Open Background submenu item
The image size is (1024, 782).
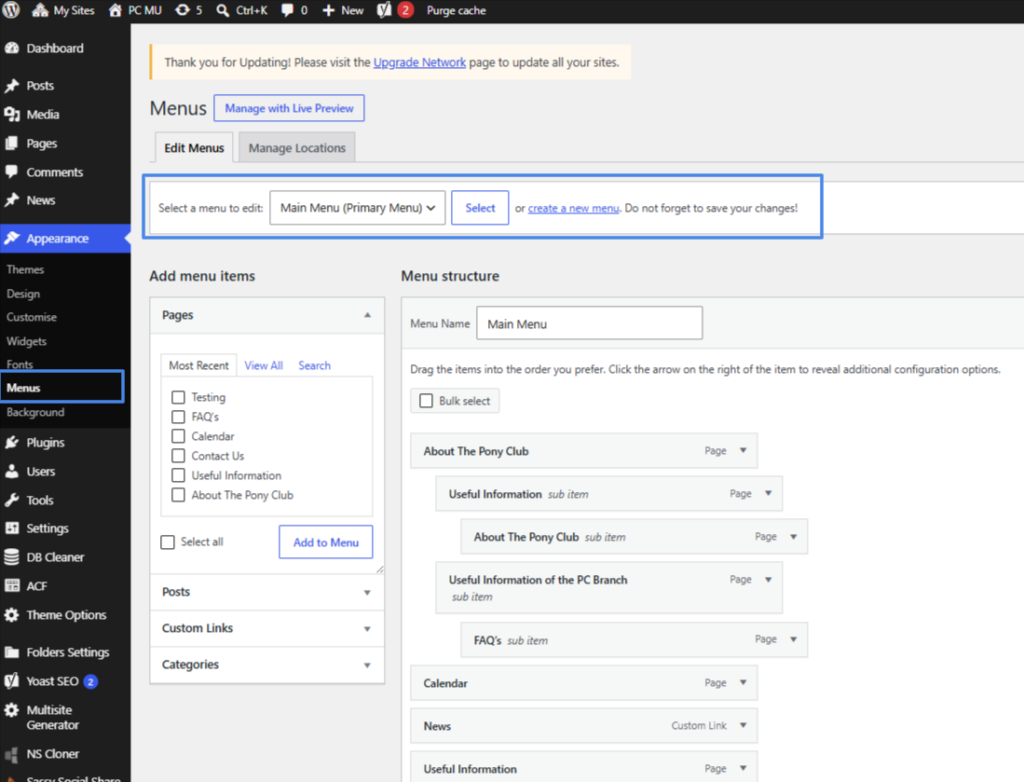click(x=35, y=412)
